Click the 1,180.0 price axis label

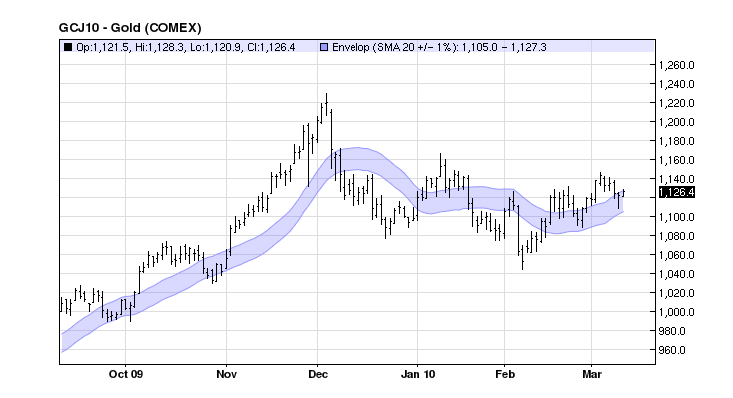676,141
